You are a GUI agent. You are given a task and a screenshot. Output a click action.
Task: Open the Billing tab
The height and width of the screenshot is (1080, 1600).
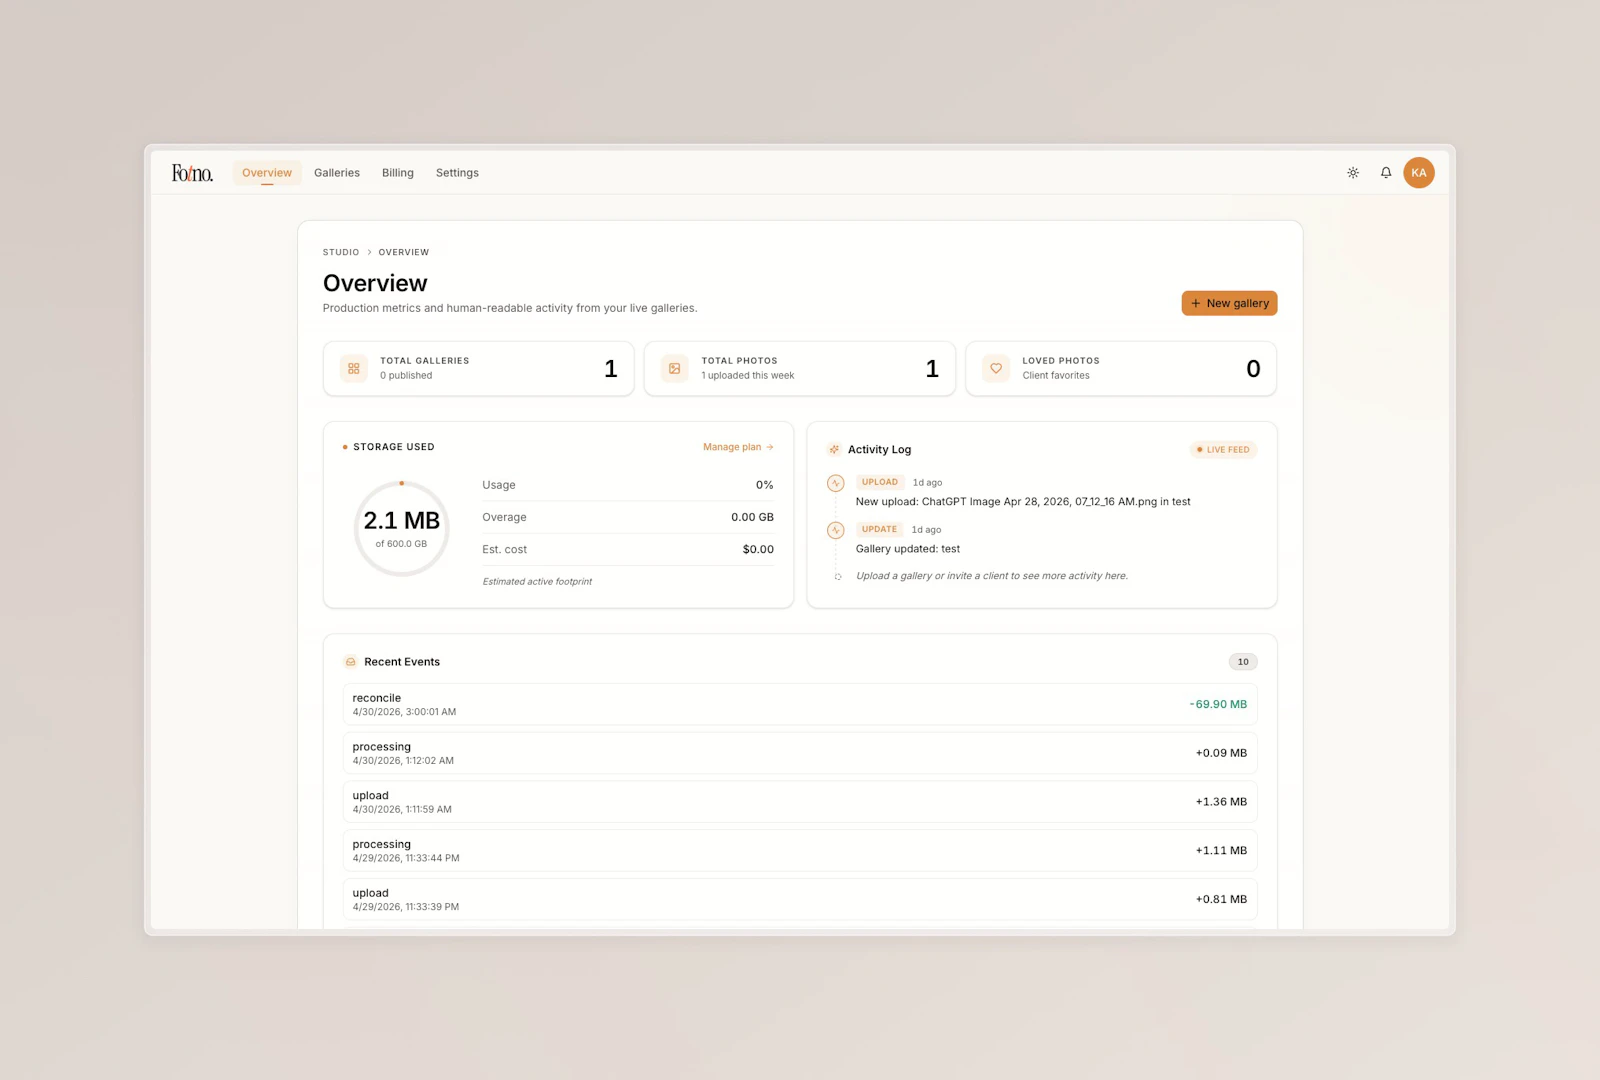point(398,173)
